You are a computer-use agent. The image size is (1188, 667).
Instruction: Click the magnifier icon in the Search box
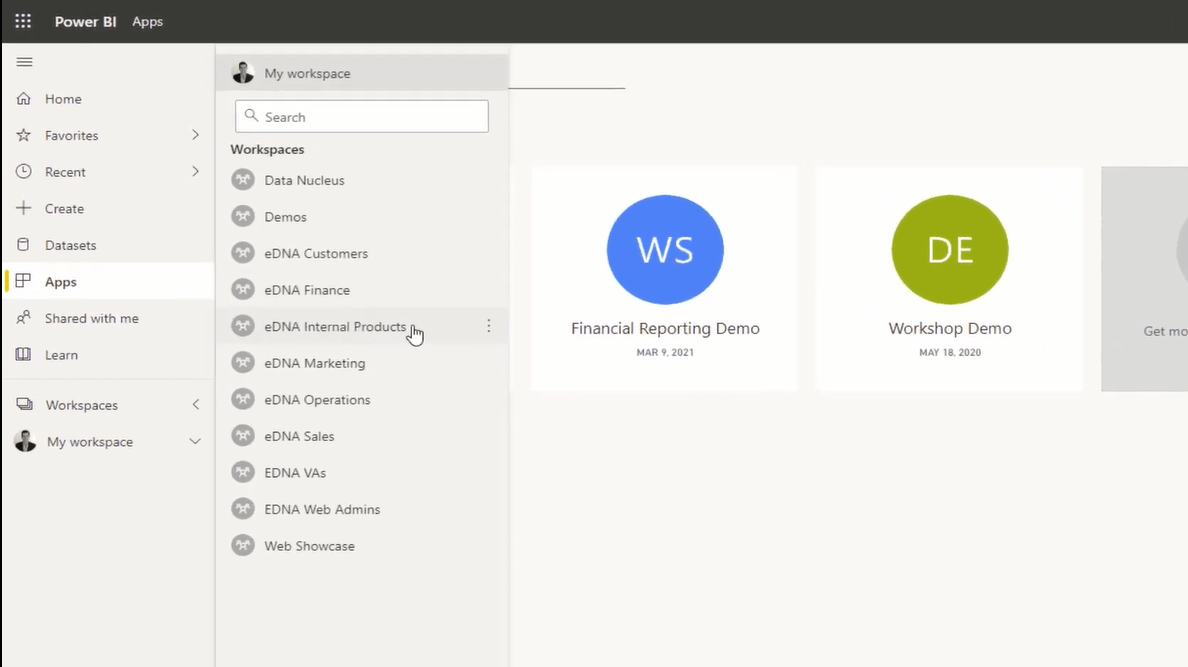(252, 116)
